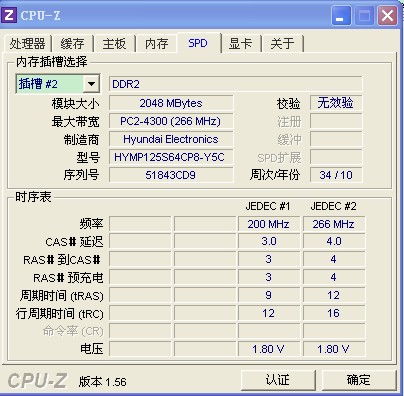This screenshot has height=396, width=404.
Task: Open the 主板 tab
Action: pos(114,43)
